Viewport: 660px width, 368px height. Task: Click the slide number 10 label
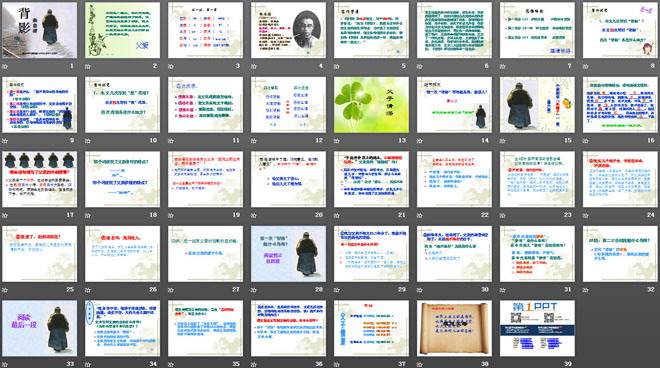pyautogui.click(x=153, y=140)
